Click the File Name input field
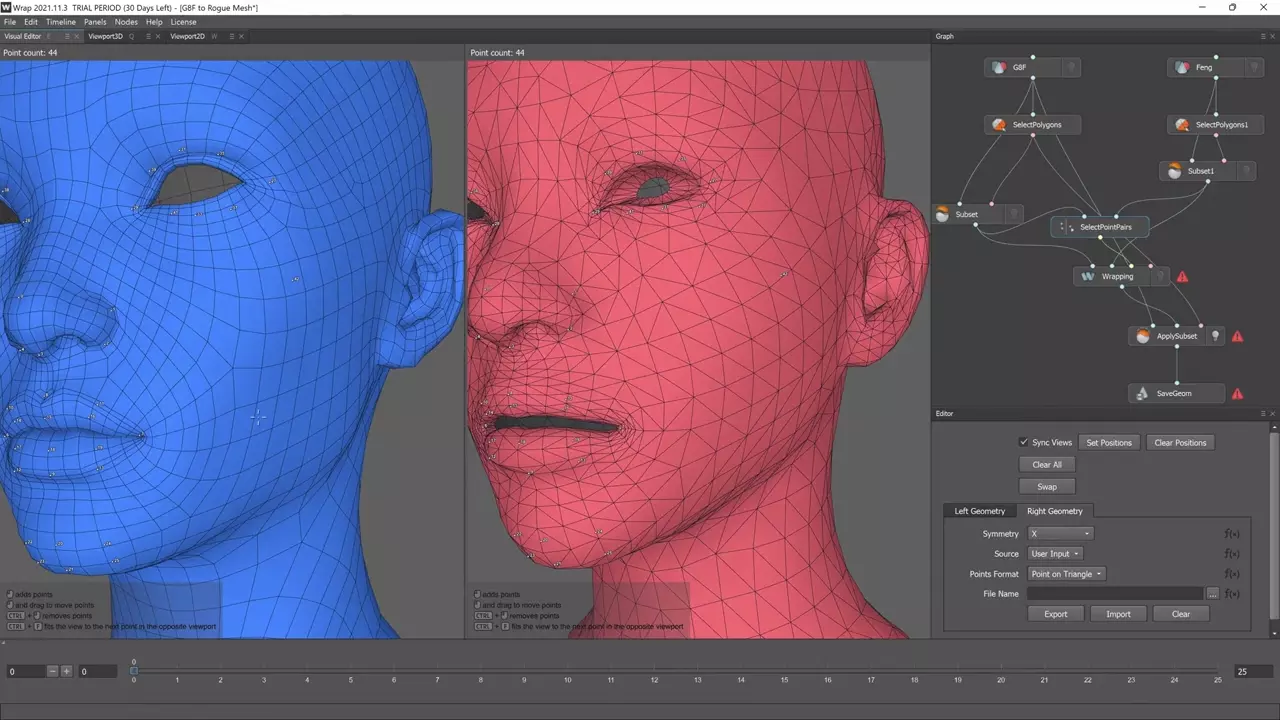This screenshot has width=1280, height=720. point(1113,594)
